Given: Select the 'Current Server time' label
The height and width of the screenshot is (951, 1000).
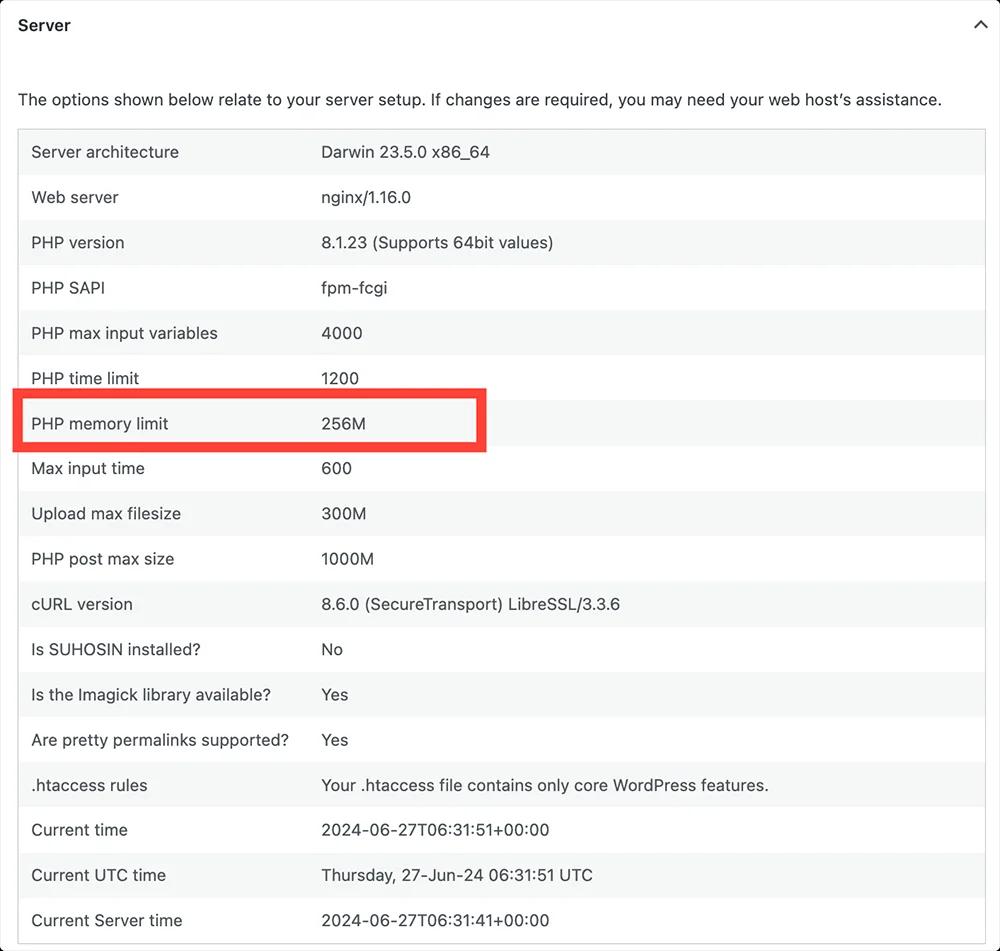Looking at the screenshot, I should pos(107,921).
